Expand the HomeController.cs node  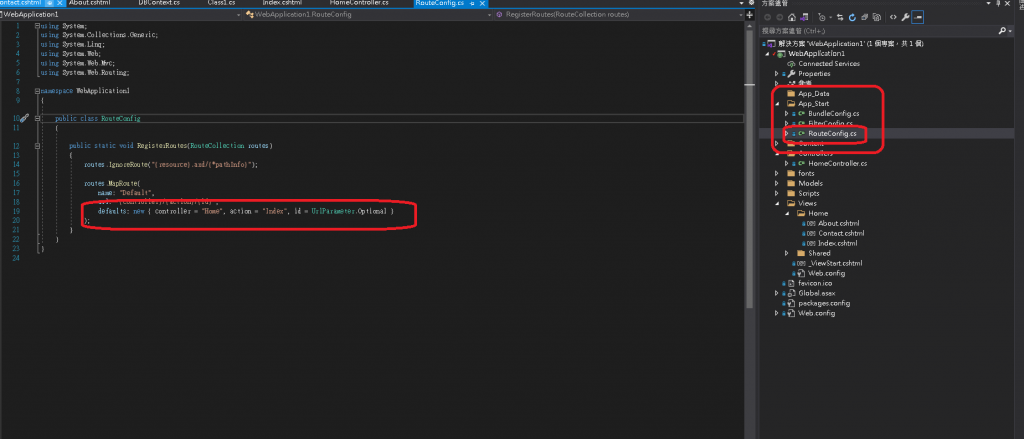click(786, 163)
